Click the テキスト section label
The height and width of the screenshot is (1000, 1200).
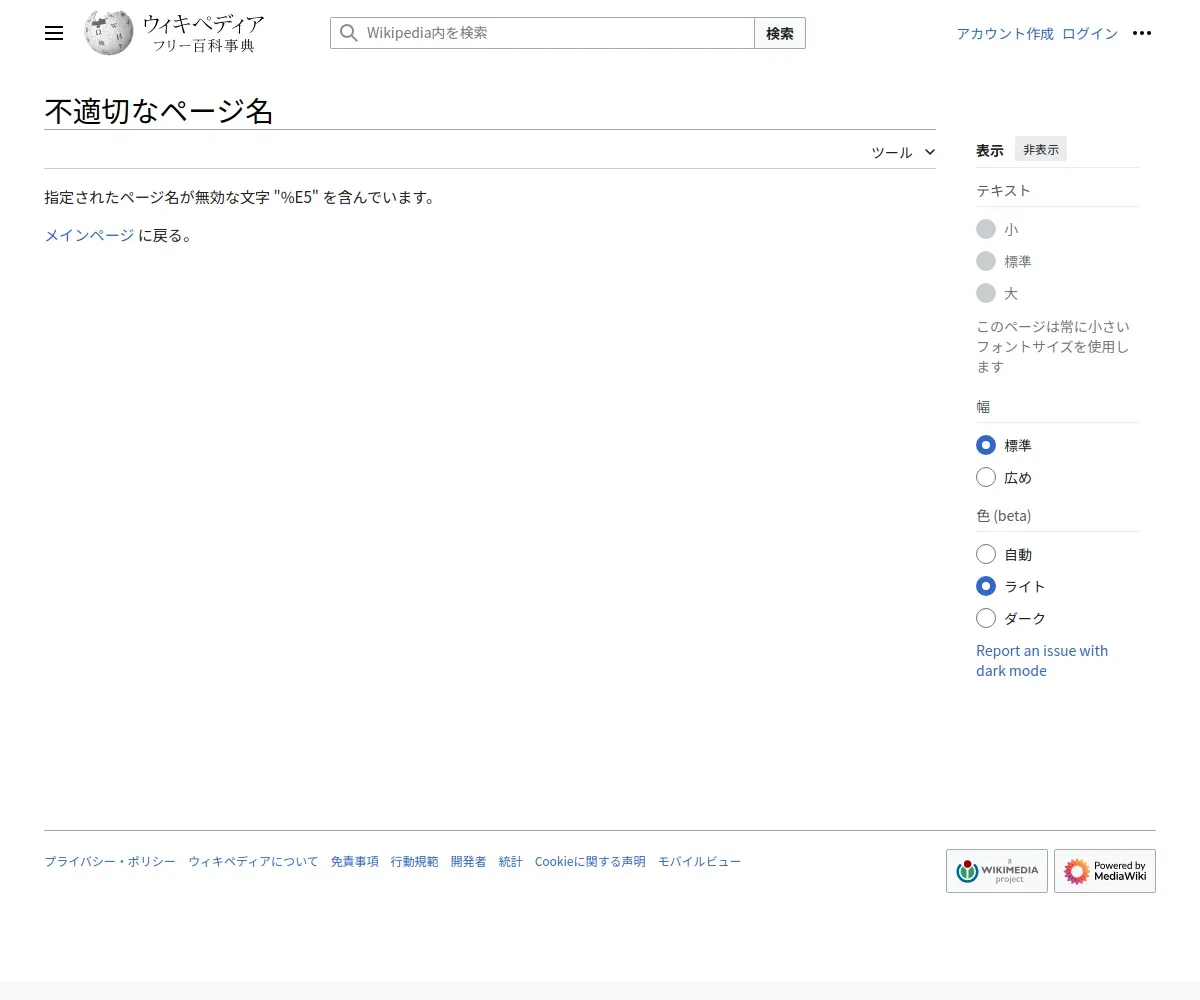(x=1003, y=190)
